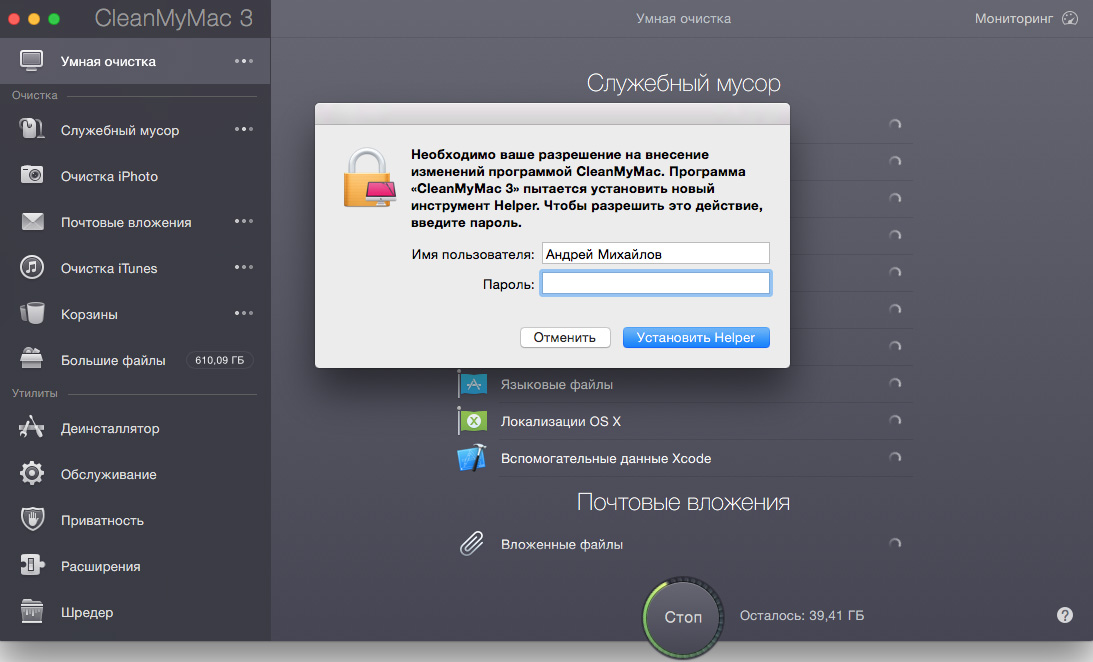This screenshot has height=662, width=1093.
Task: Click the Расширения puzzle icon
Action: click(x=32, y=565)
